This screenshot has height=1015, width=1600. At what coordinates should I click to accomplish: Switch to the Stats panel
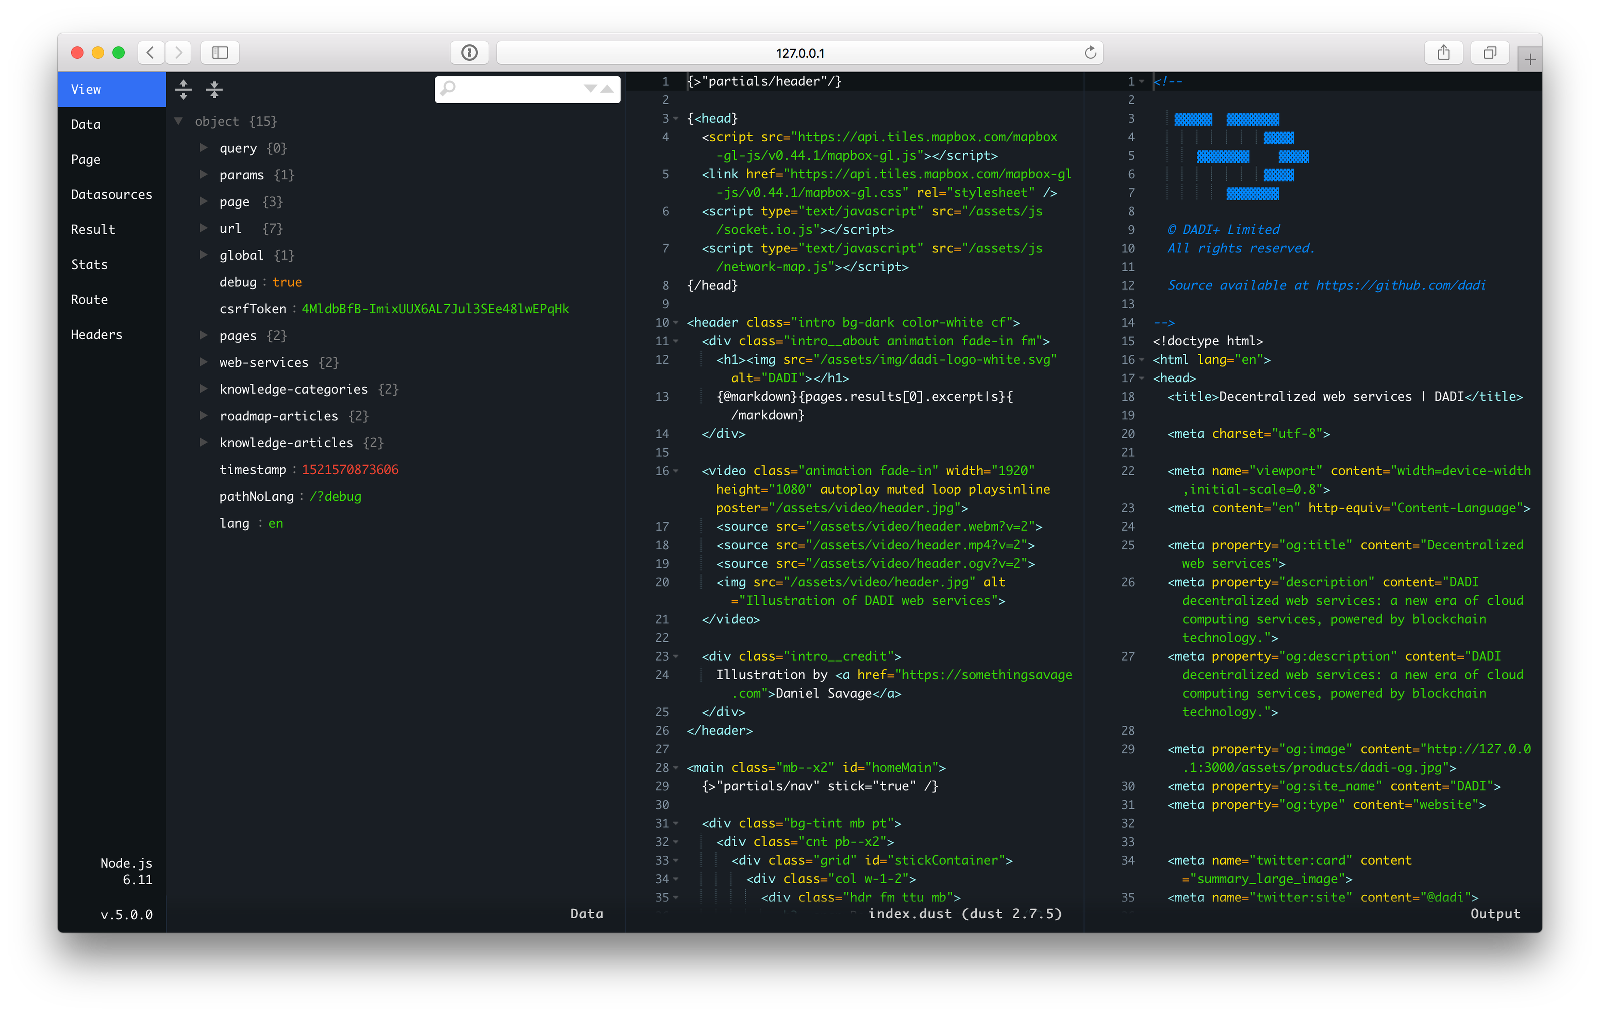tap(89, 264)
